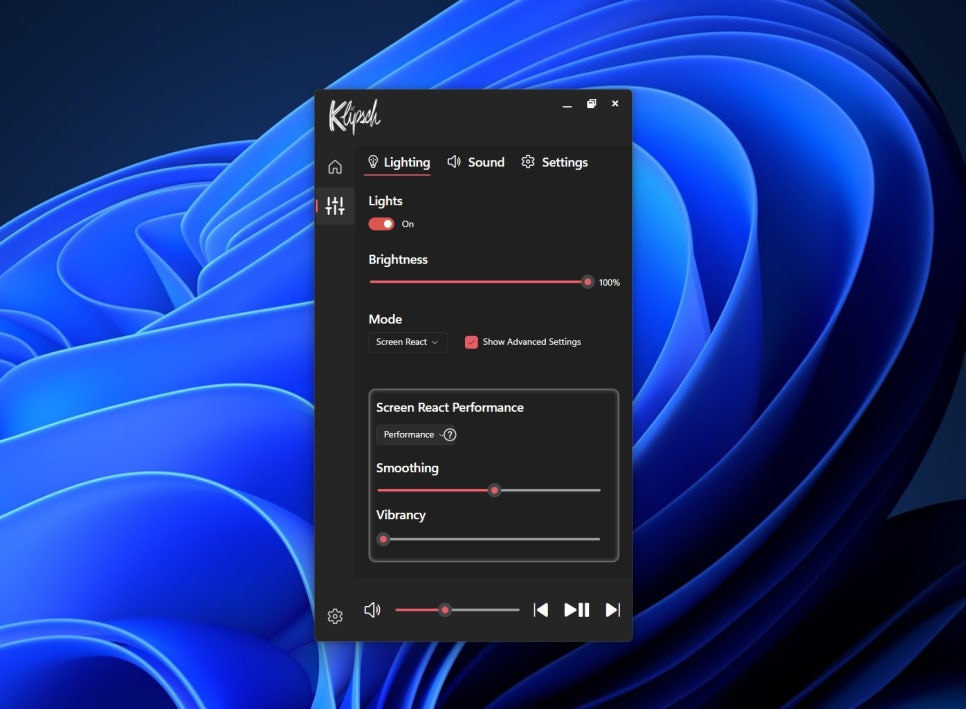Viewport: 966px width, 709px height.
Task: Select the equalizer sliders sidebar icon
Action: coord(335,206)
